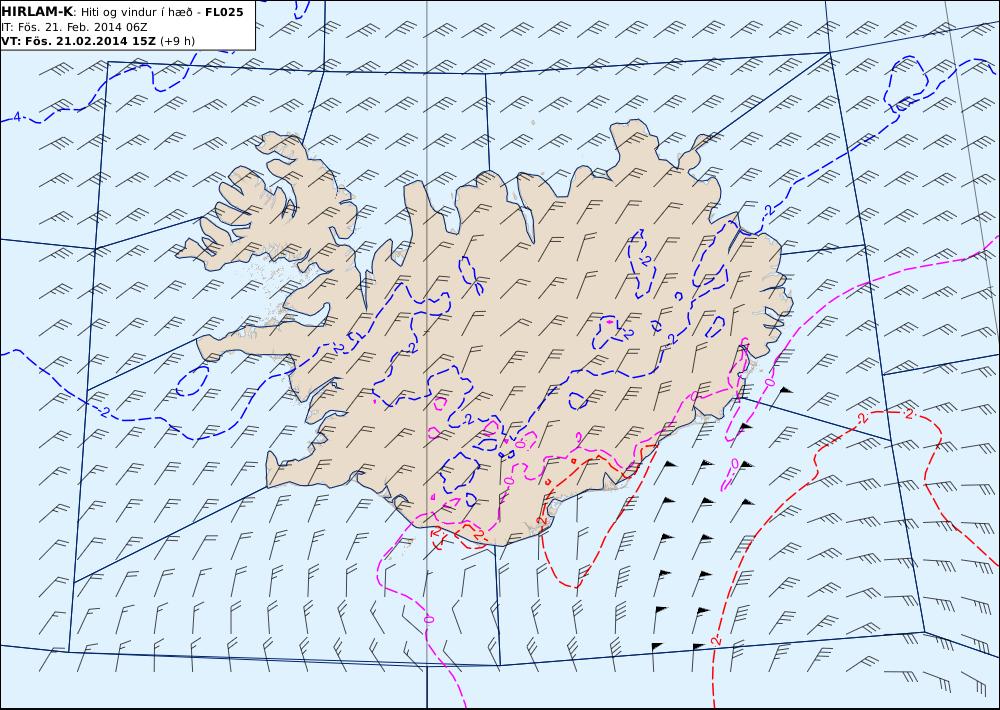This screenshot has width=1000, height=710.
Task: Click the "FL025" flight level label
Action: 224,12
